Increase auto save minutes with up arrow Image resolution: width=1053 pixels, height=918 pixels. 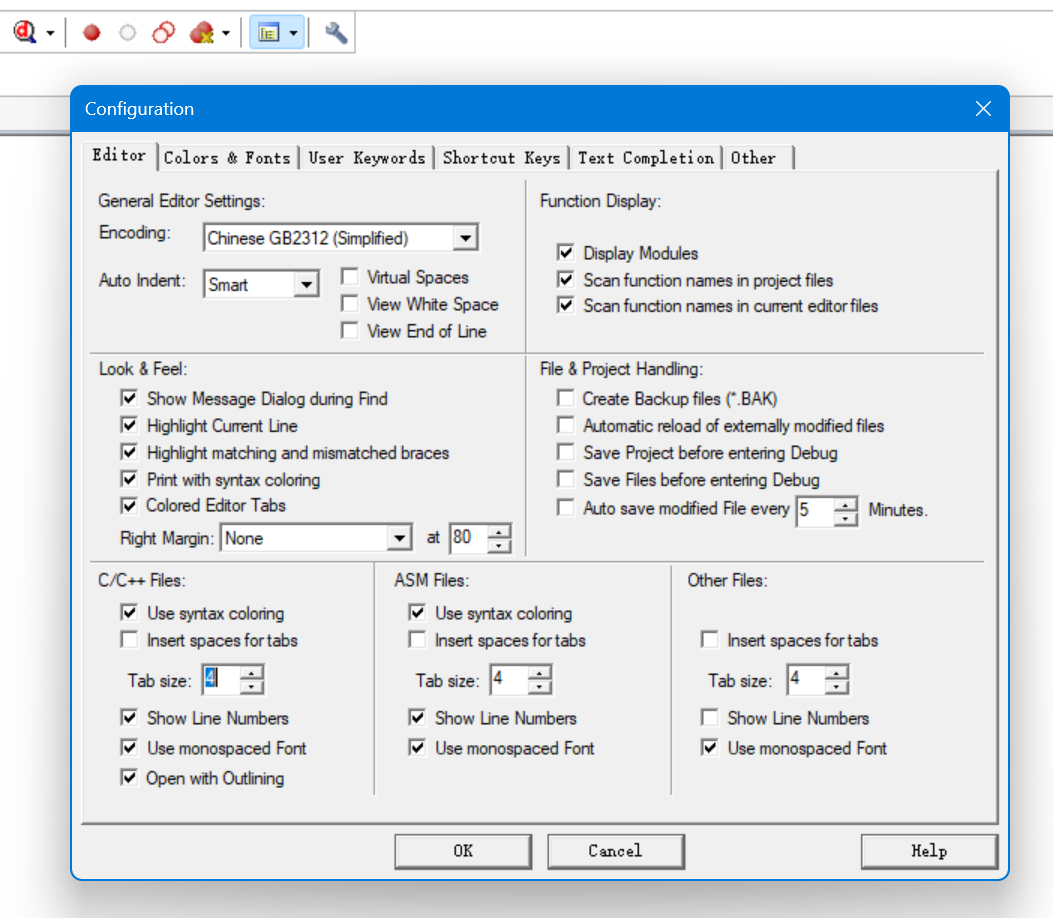coord(845,504)
